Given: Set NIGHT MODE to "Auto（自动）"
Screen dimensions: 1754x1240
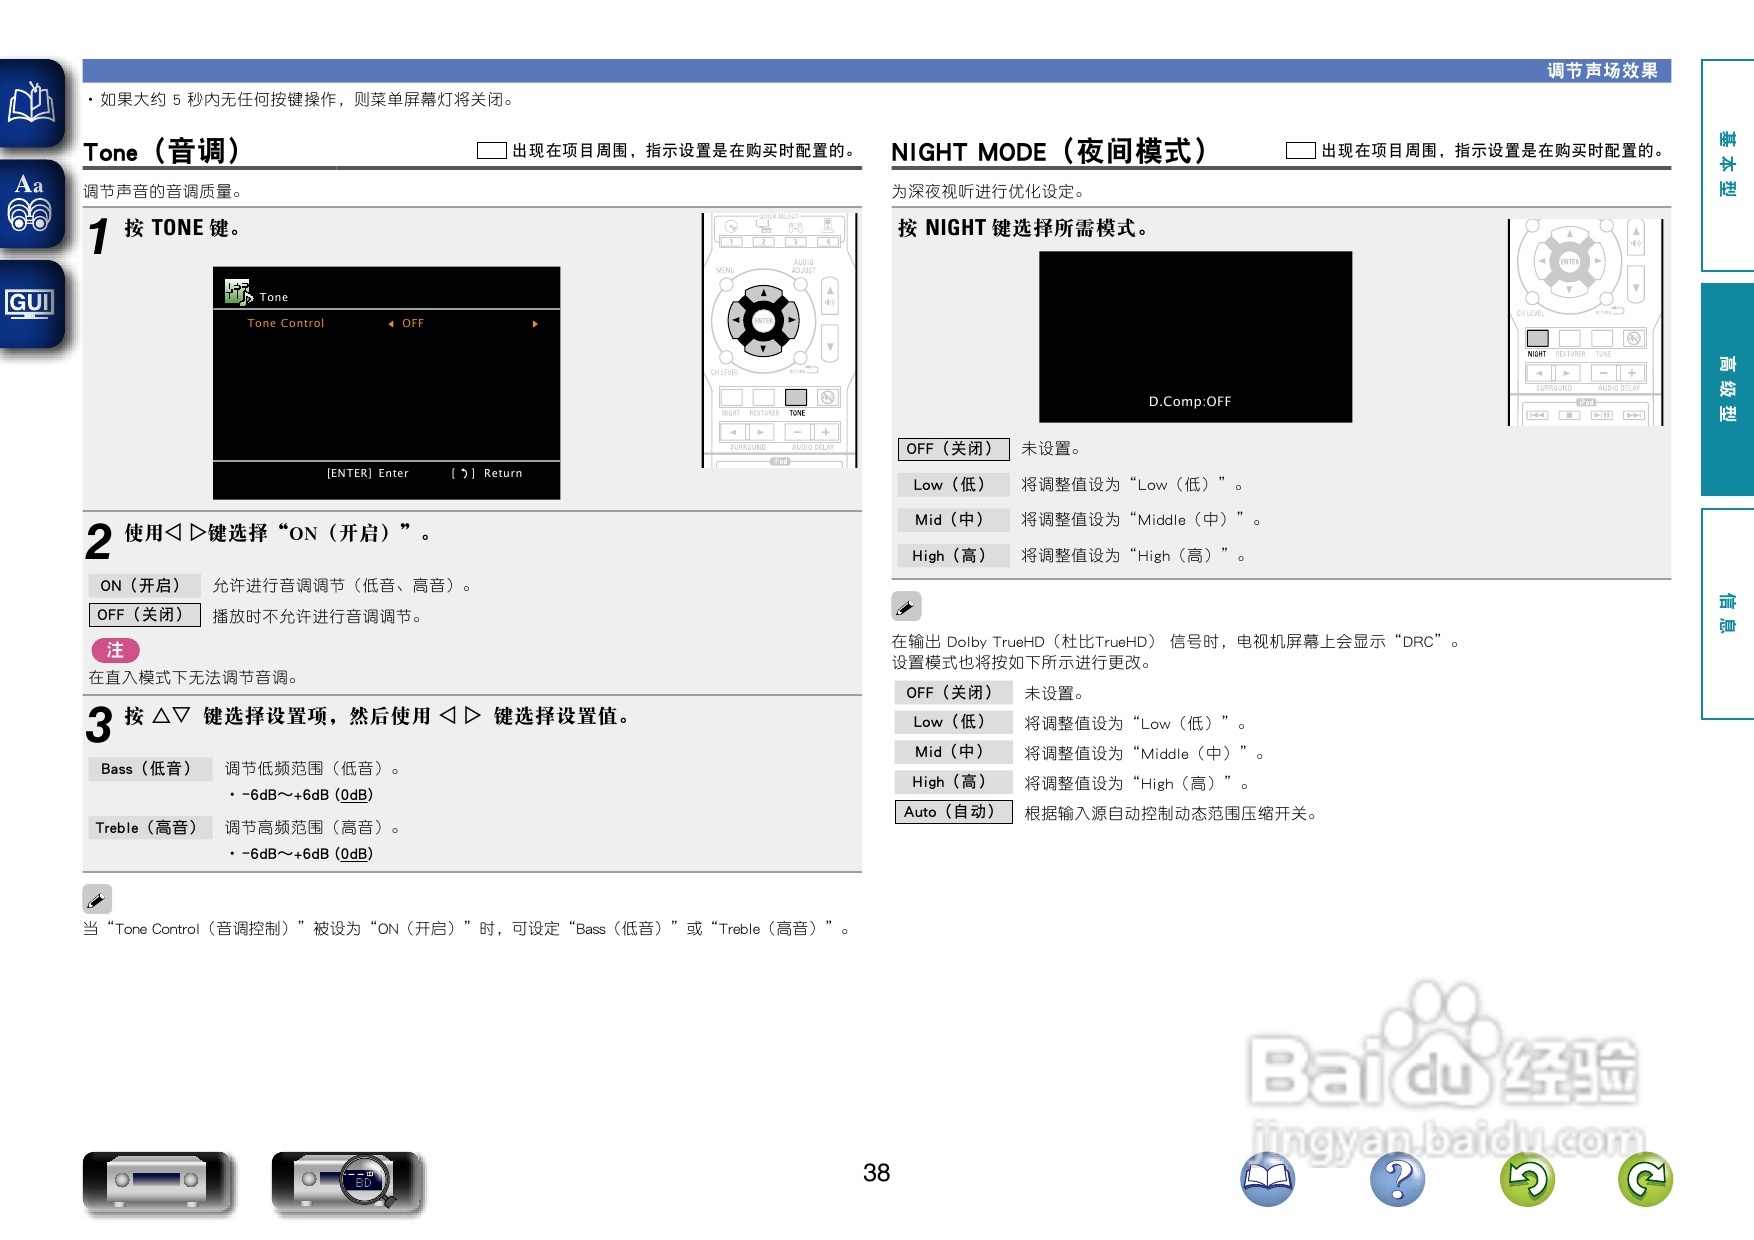Looking at the screenshot, I should [952, 812].
